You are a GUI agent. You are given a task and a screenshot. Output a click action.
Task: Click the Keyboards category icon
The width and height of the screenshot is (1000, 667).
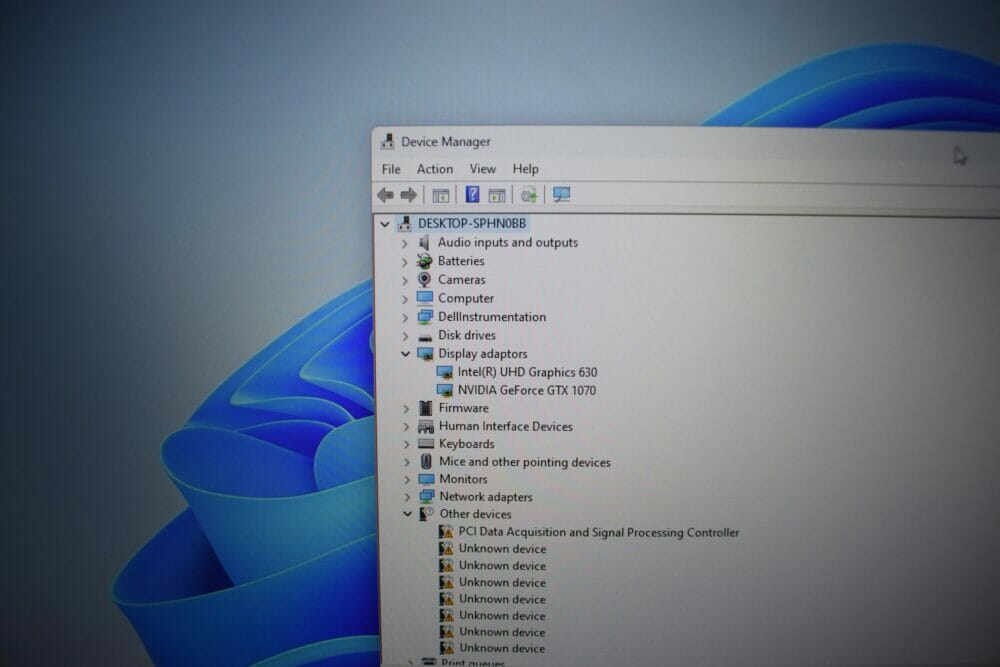(425, 444)
